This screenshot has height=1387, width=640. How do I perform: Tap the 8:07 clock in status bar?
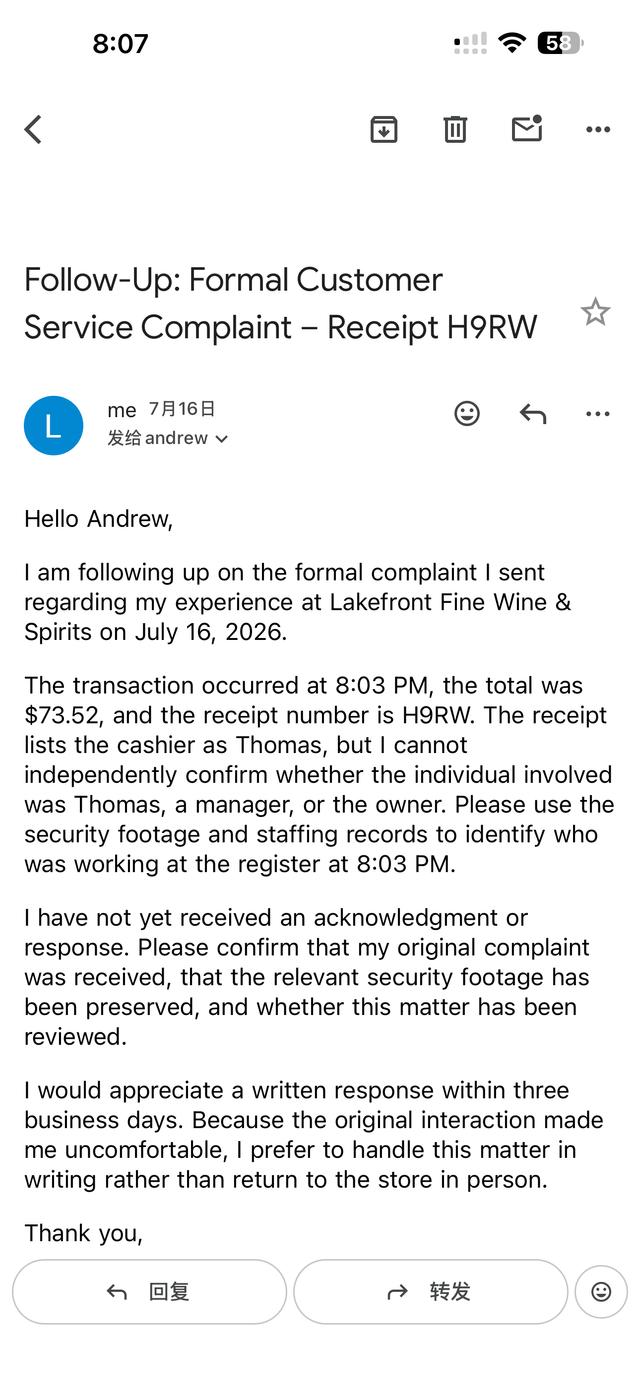pyautogui.click(x=120, y=43)
